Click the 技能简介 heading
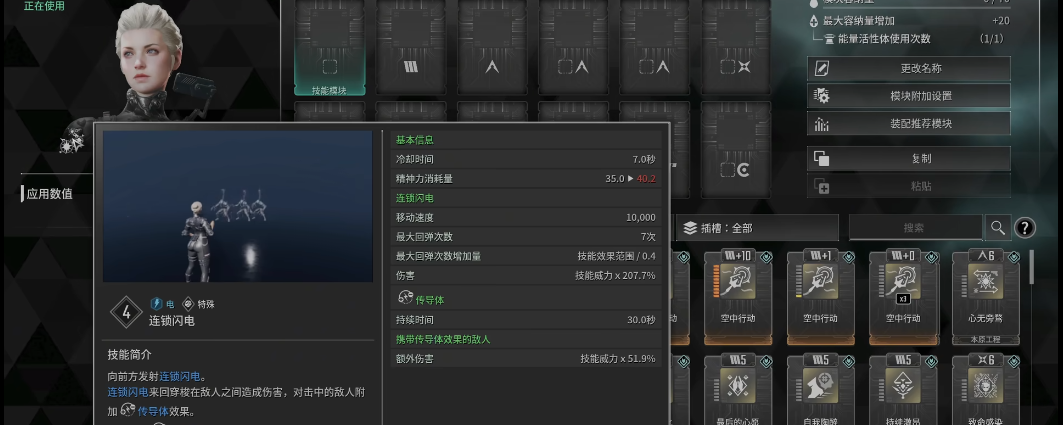 (129, 355)
